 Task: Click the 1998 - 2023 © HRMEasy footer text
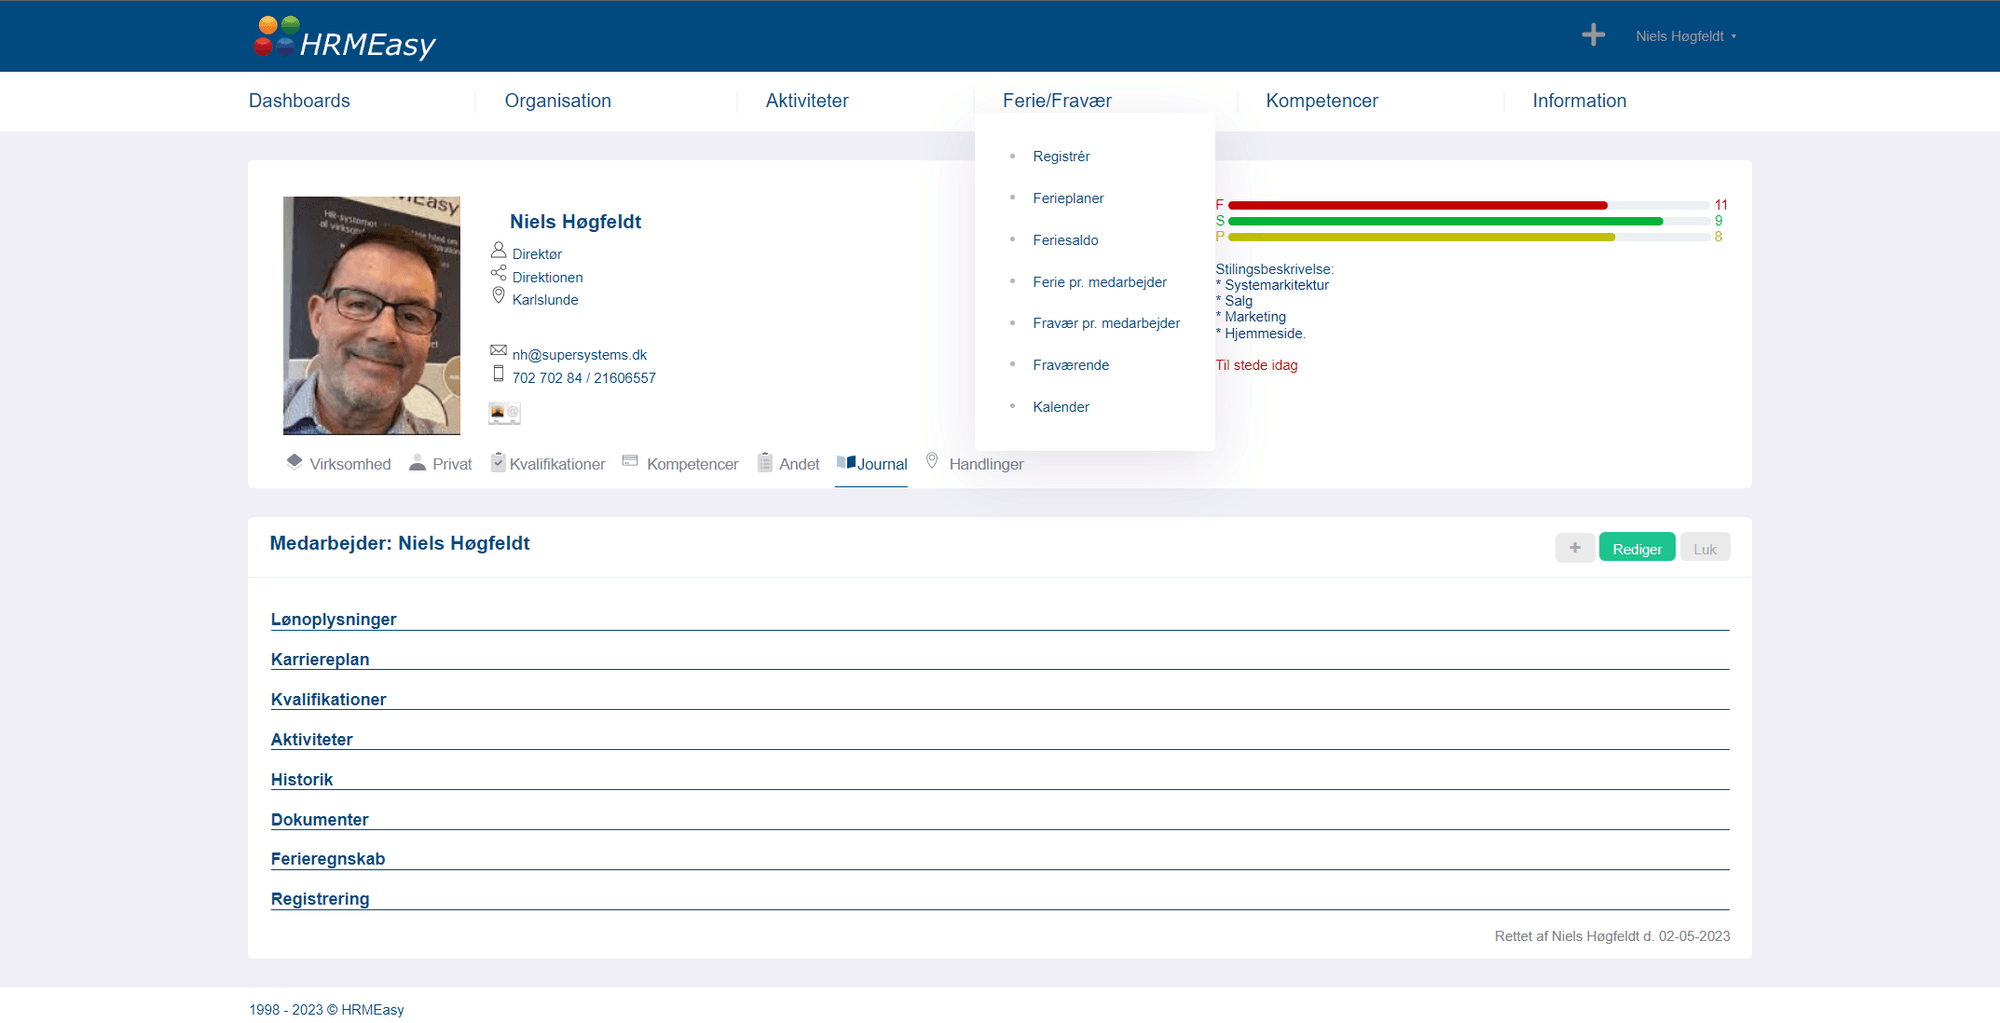(327, 1010)
